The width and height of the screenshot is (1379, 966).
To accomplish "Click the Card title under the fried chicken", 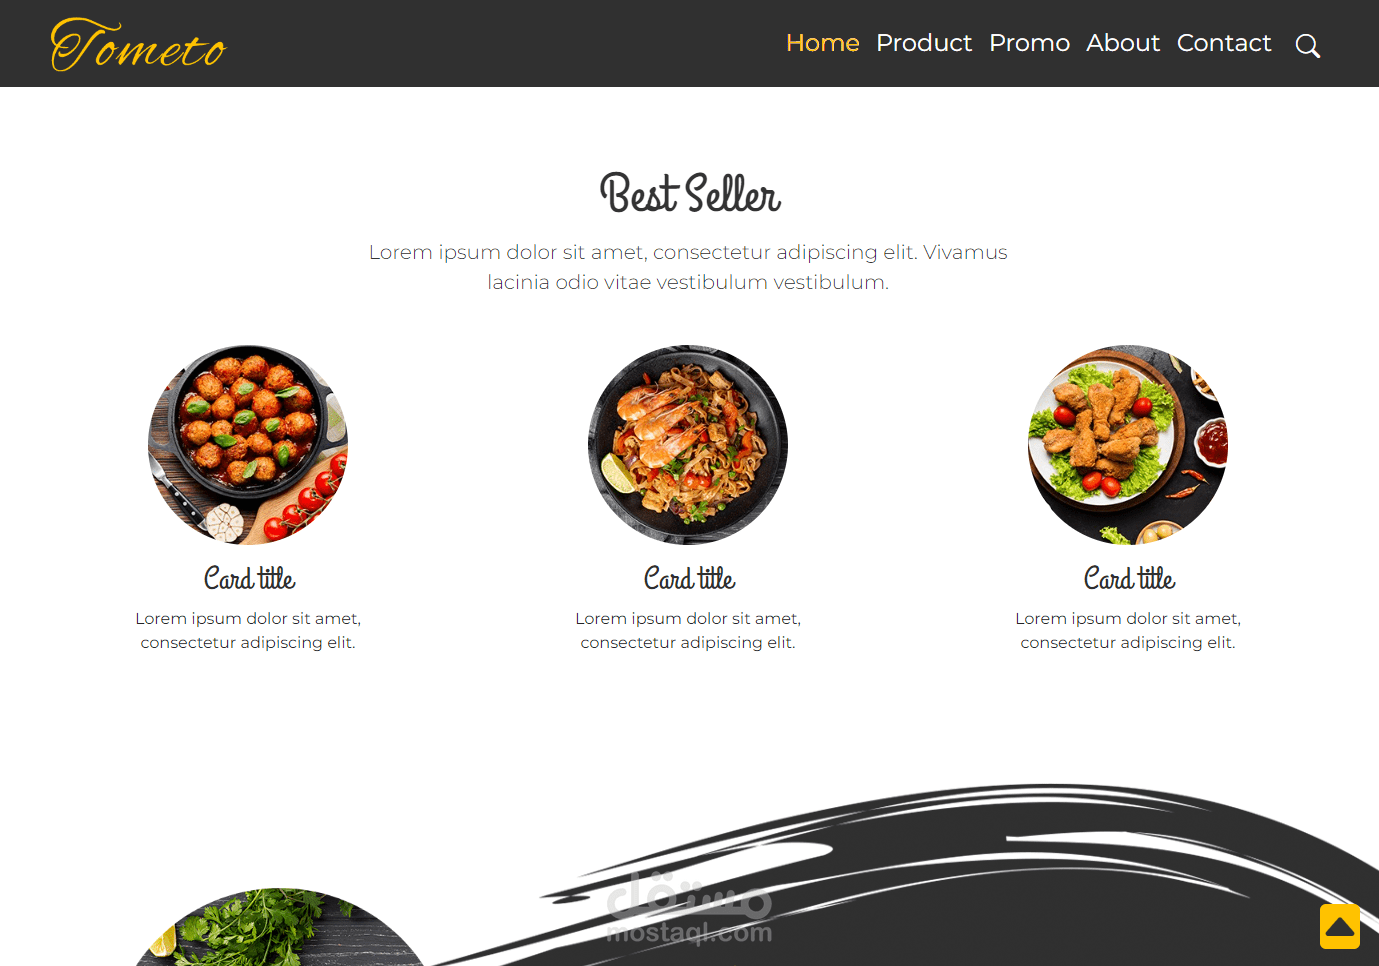I will tap(1129, 578).
